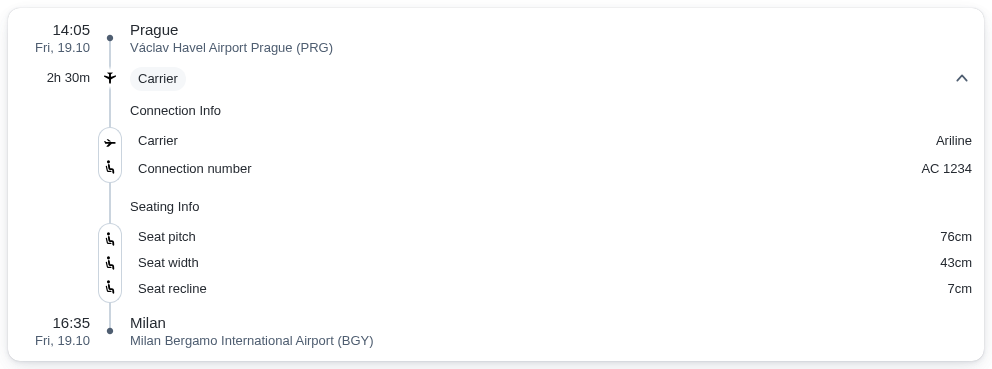Viewport: 992px width, 369px height.
Task: Click the seat icon beside Connection number
Action: tap(110, 168)
